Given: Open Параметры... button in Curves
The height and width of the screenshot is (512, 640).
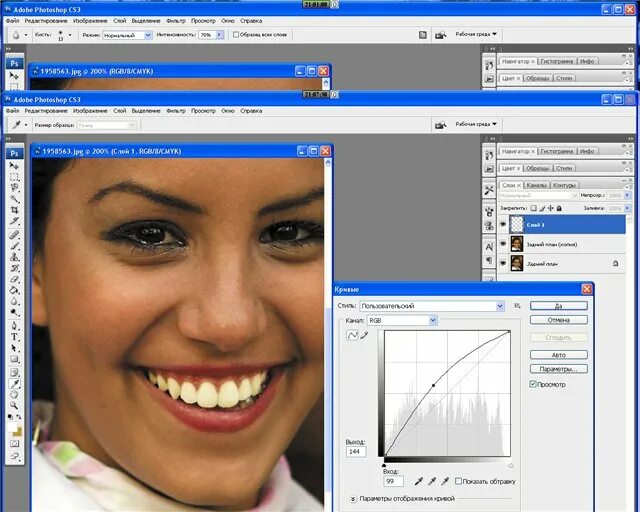Looking at the screenshot, I should tap(558, 369).
